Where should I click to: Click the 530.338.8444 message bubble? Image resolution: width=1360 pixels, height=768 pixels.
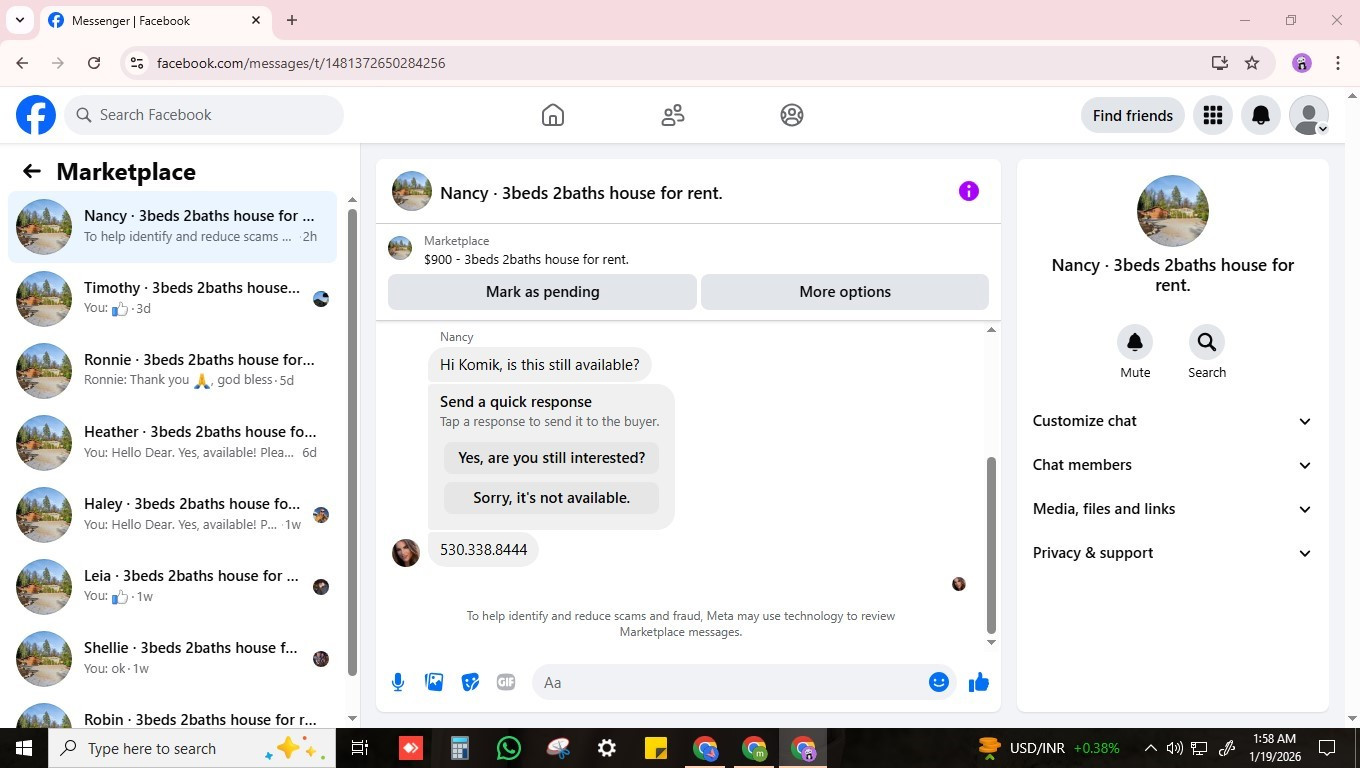click(x=483, y=549)
